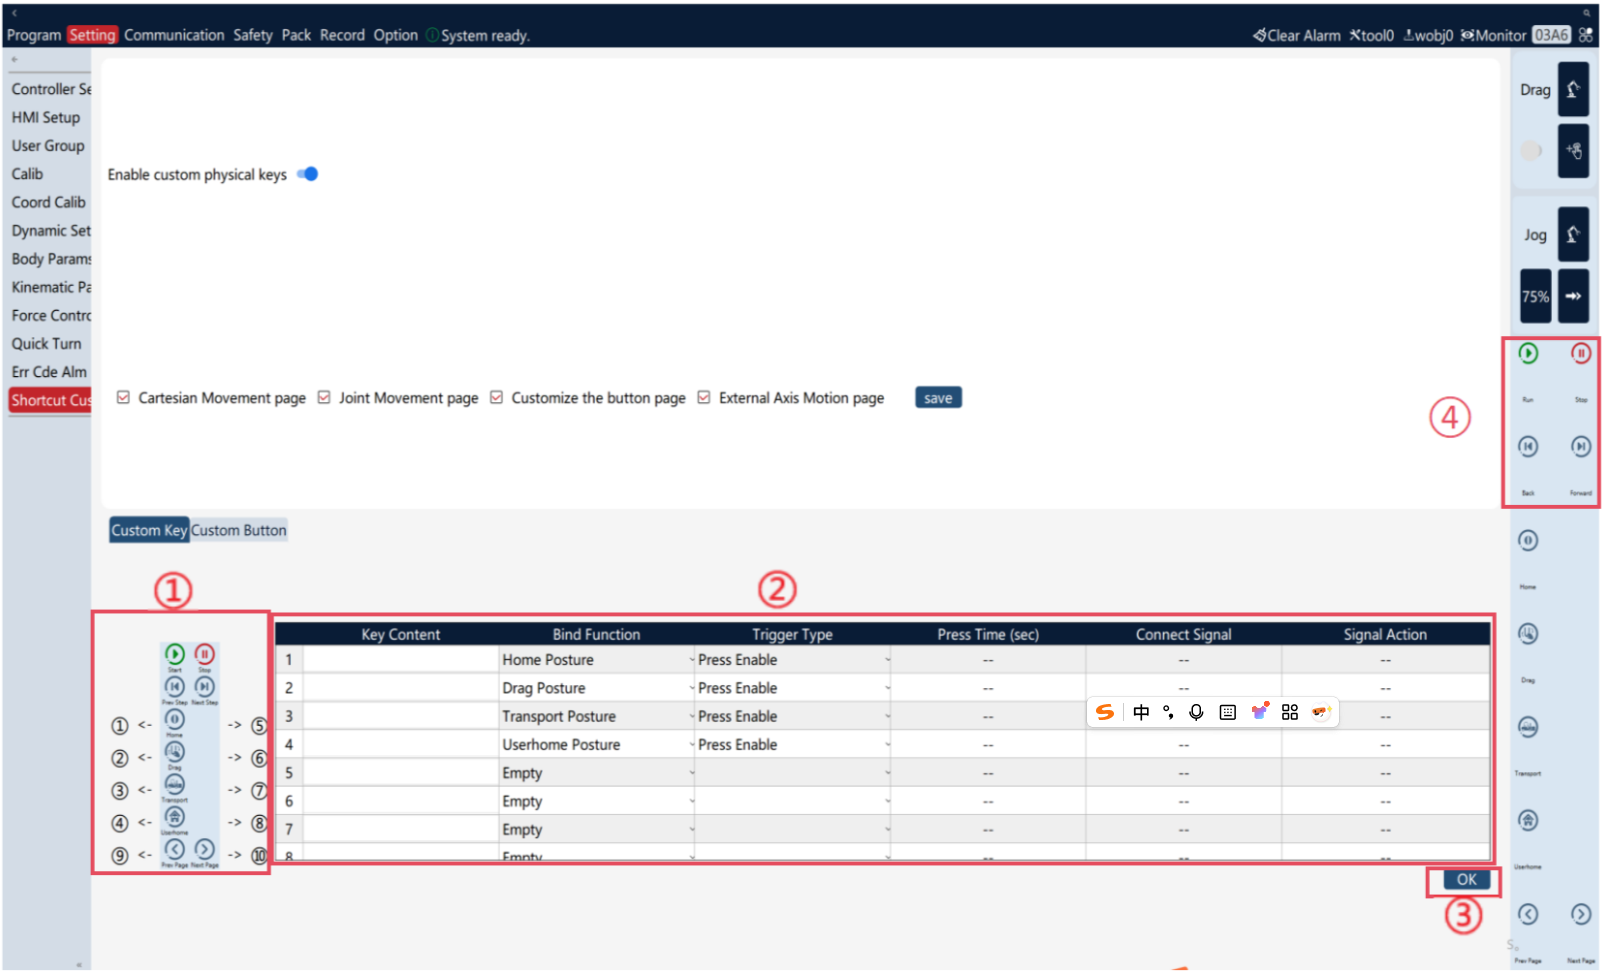The height and width of the screenshot is (971, 1604).
Task: Uncheck the Cartesian Movement page checkbox
Action: point(123,397)
